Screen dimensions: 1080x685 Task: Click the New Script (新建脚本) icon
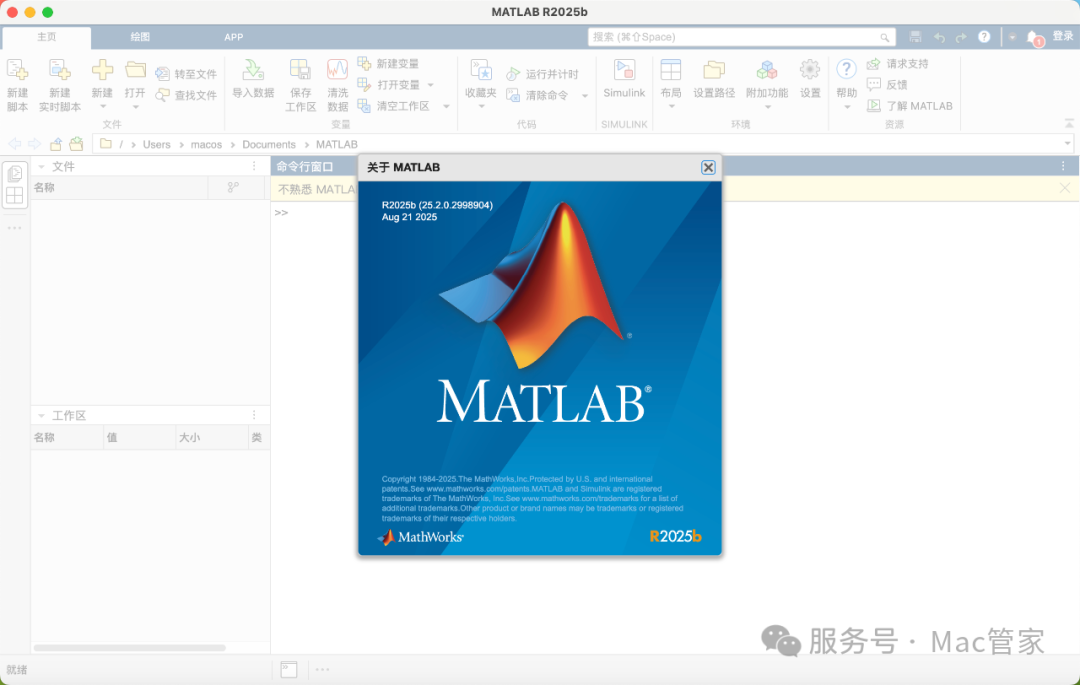17,70
